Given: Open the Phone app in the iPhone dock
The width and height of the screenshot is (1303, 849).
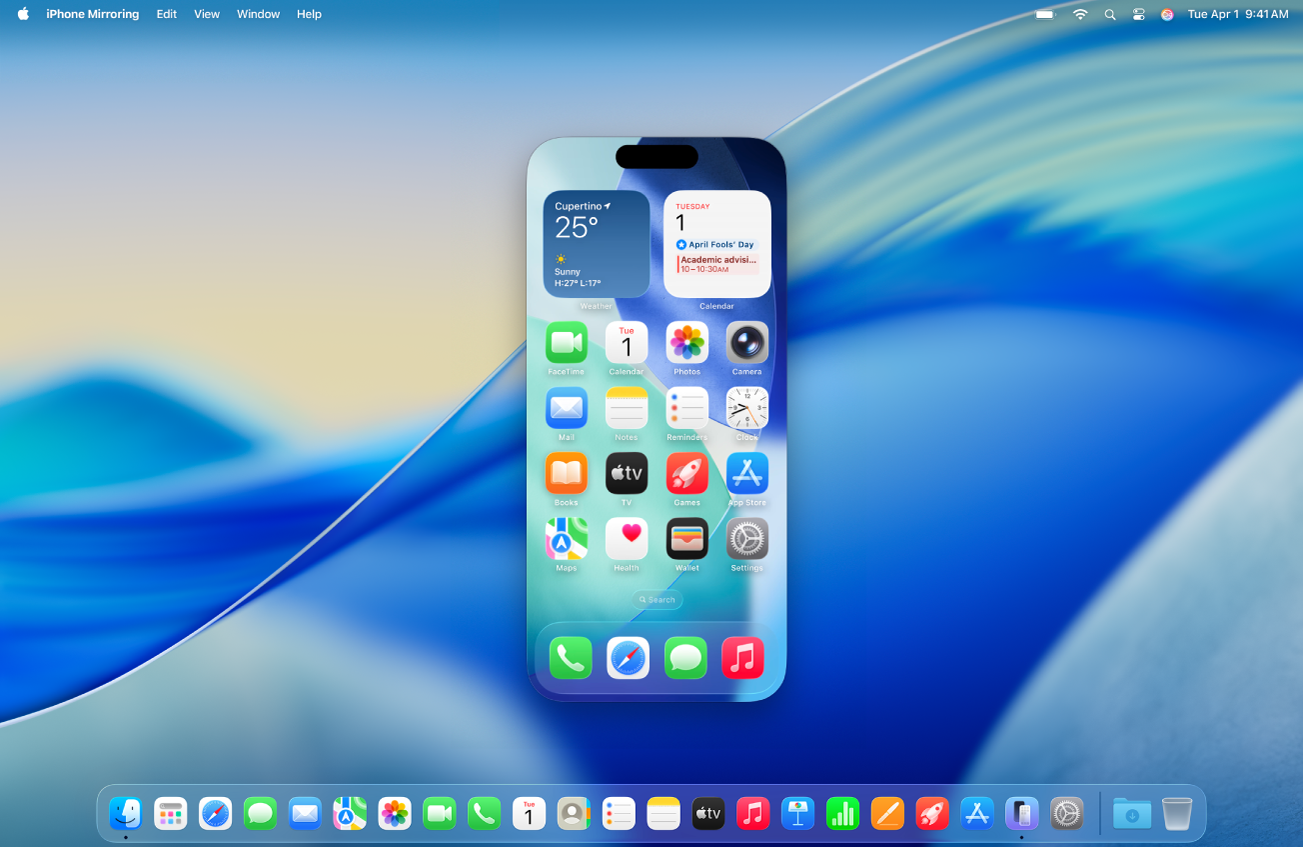Looking at the screenshot, I should 569,657.
